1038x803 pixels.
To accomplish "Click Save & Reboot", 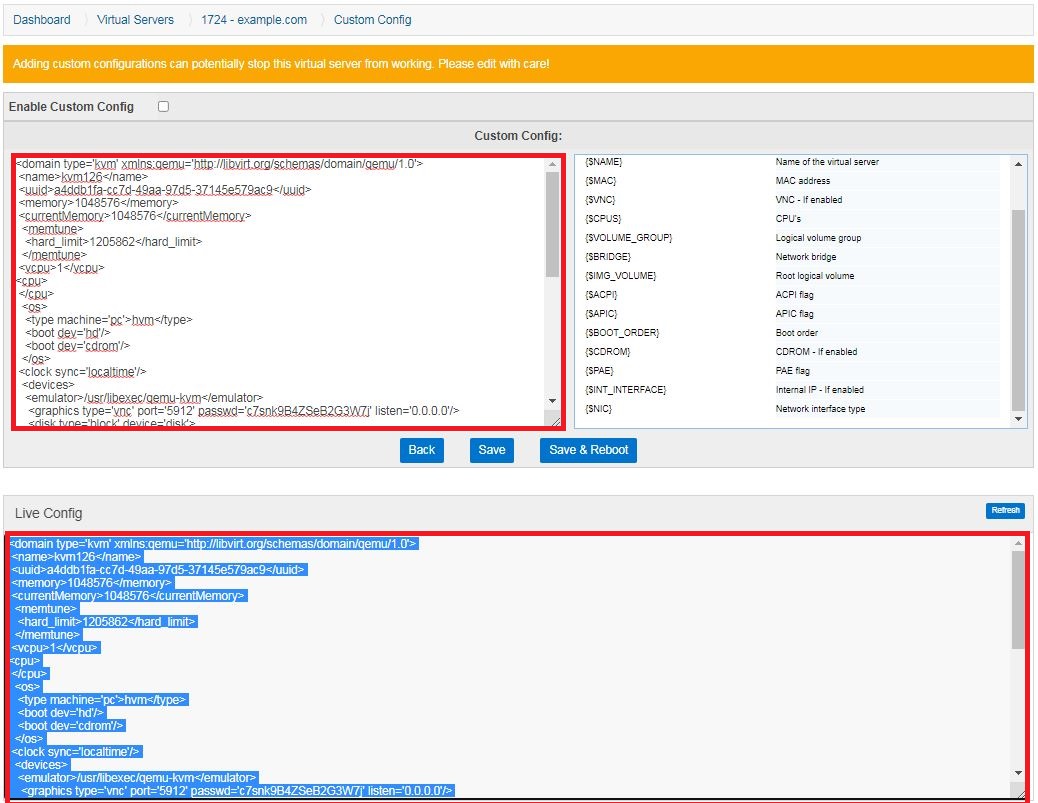I will [x=588, y=450].
